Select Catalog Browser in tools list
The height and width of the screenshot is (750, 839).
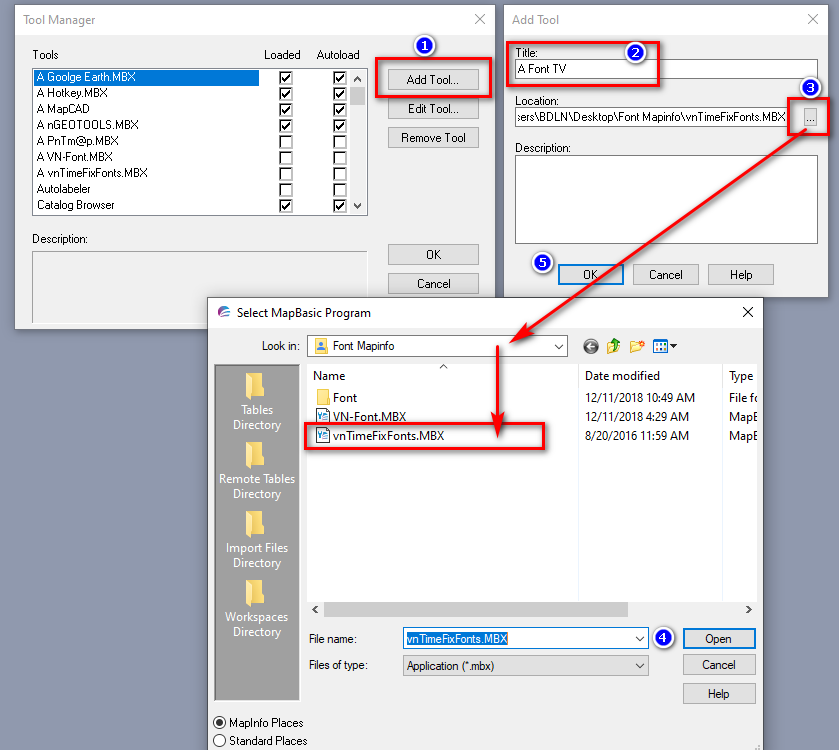tap(147, 205)
